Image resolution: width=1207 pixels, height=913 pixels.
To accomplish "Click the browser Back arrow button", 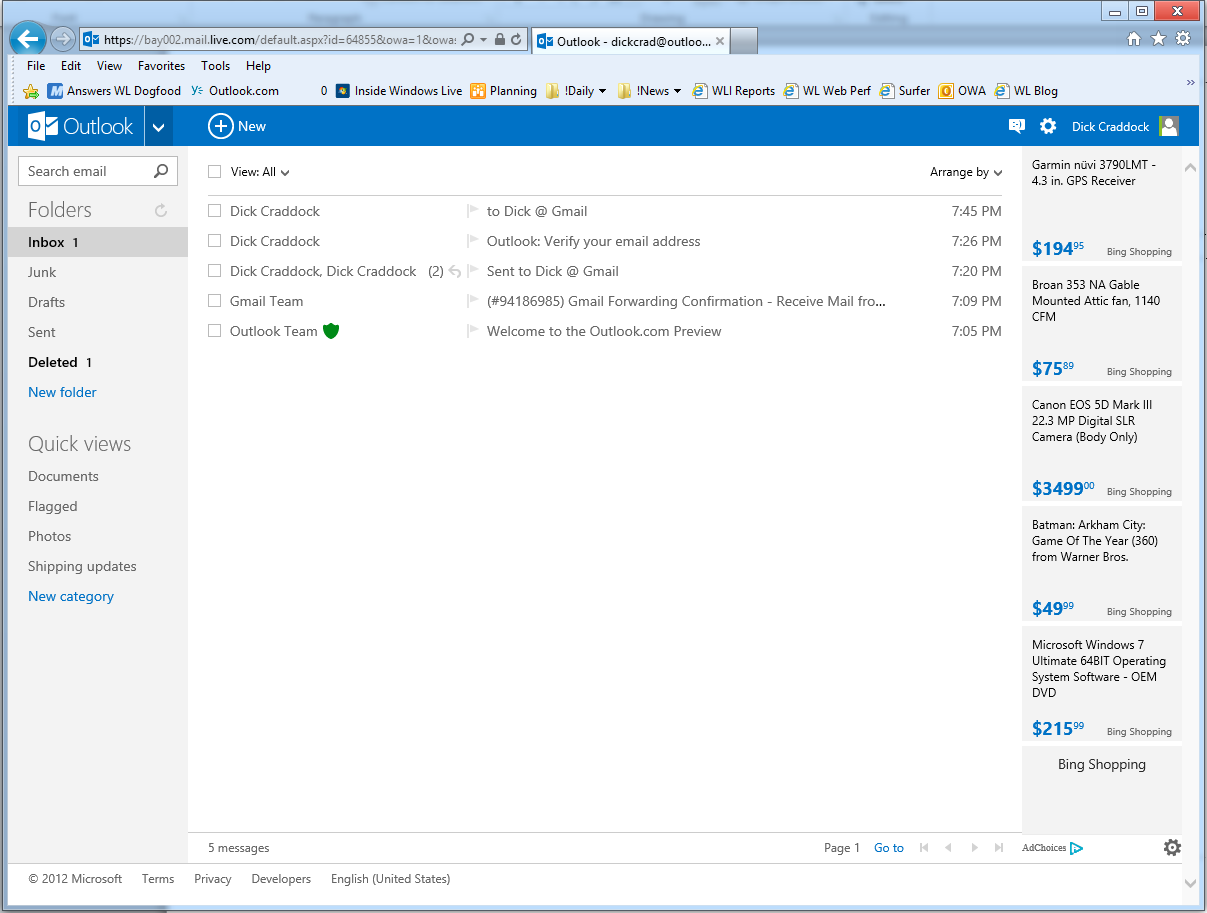I will (29, 40).
